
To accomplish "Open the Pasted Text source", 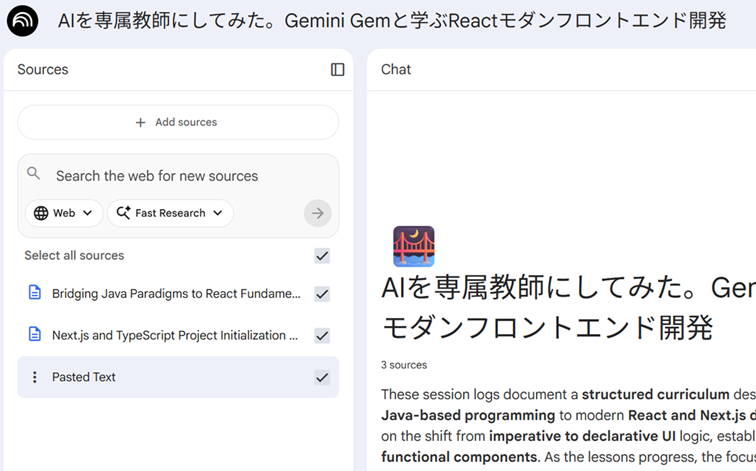I will tap(84, 377).
